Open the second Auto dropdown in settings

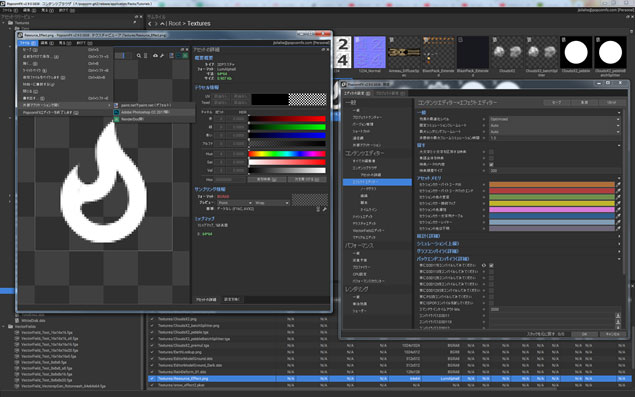(554, 132)
